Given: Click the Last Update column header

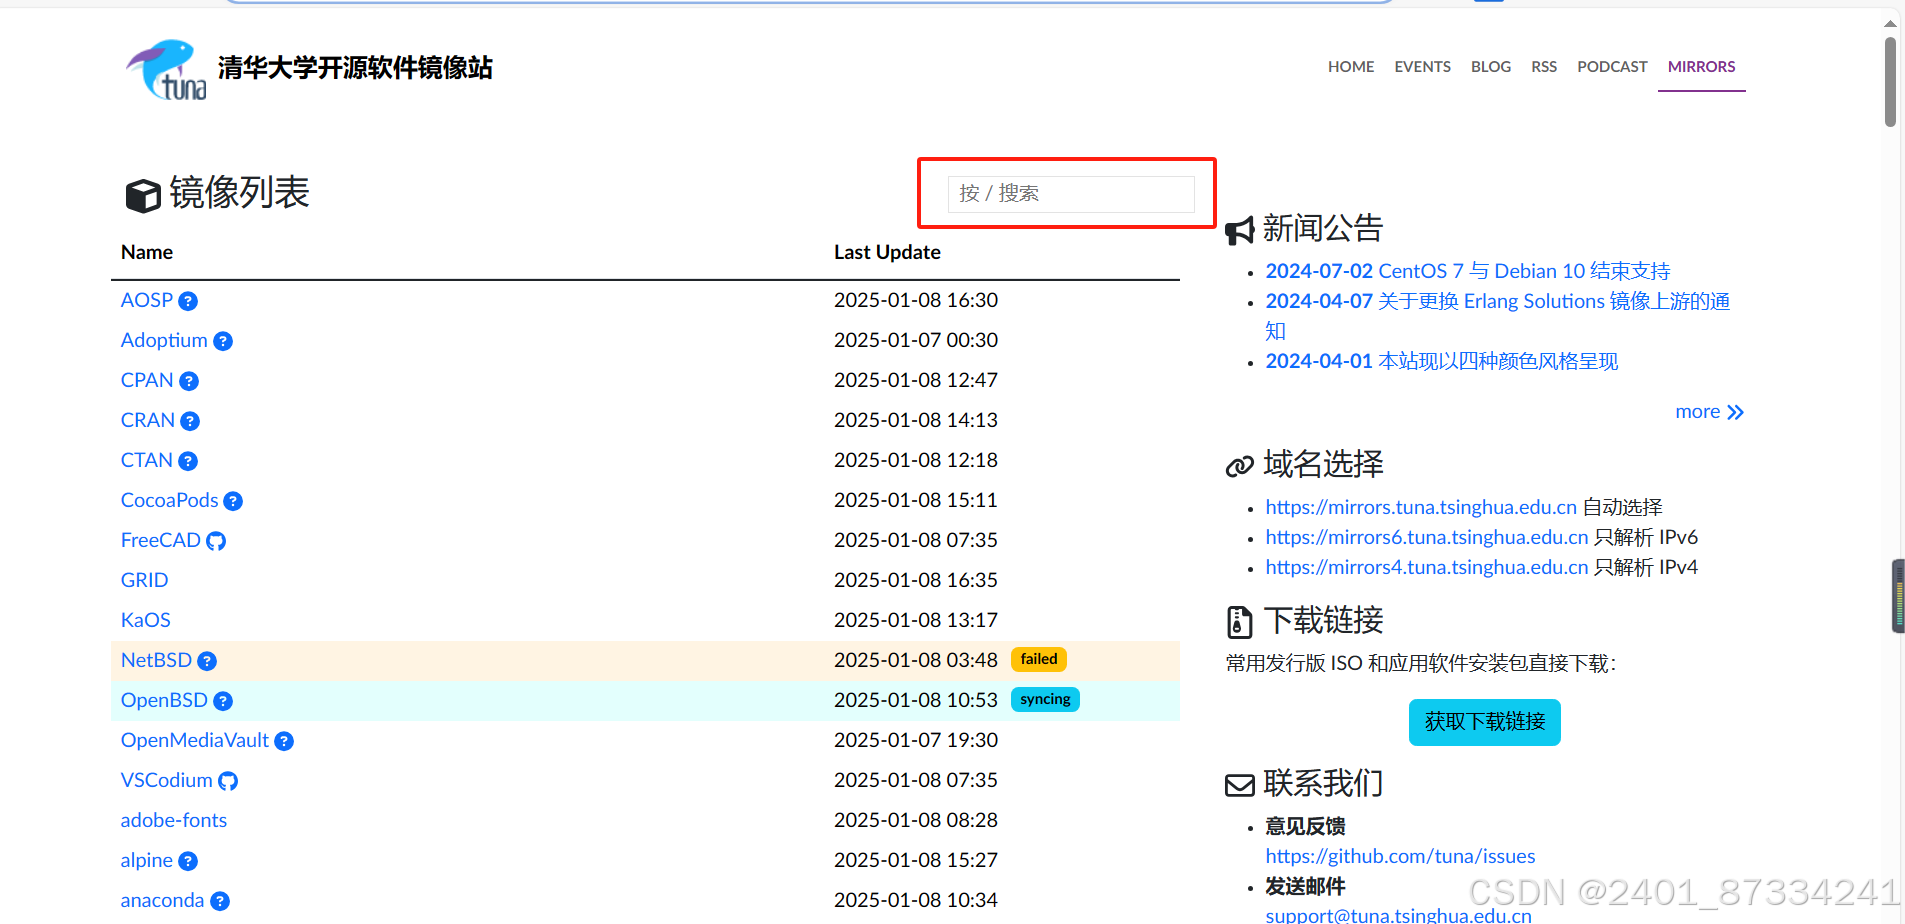Looking at the screenshot, I should [887, 252].
